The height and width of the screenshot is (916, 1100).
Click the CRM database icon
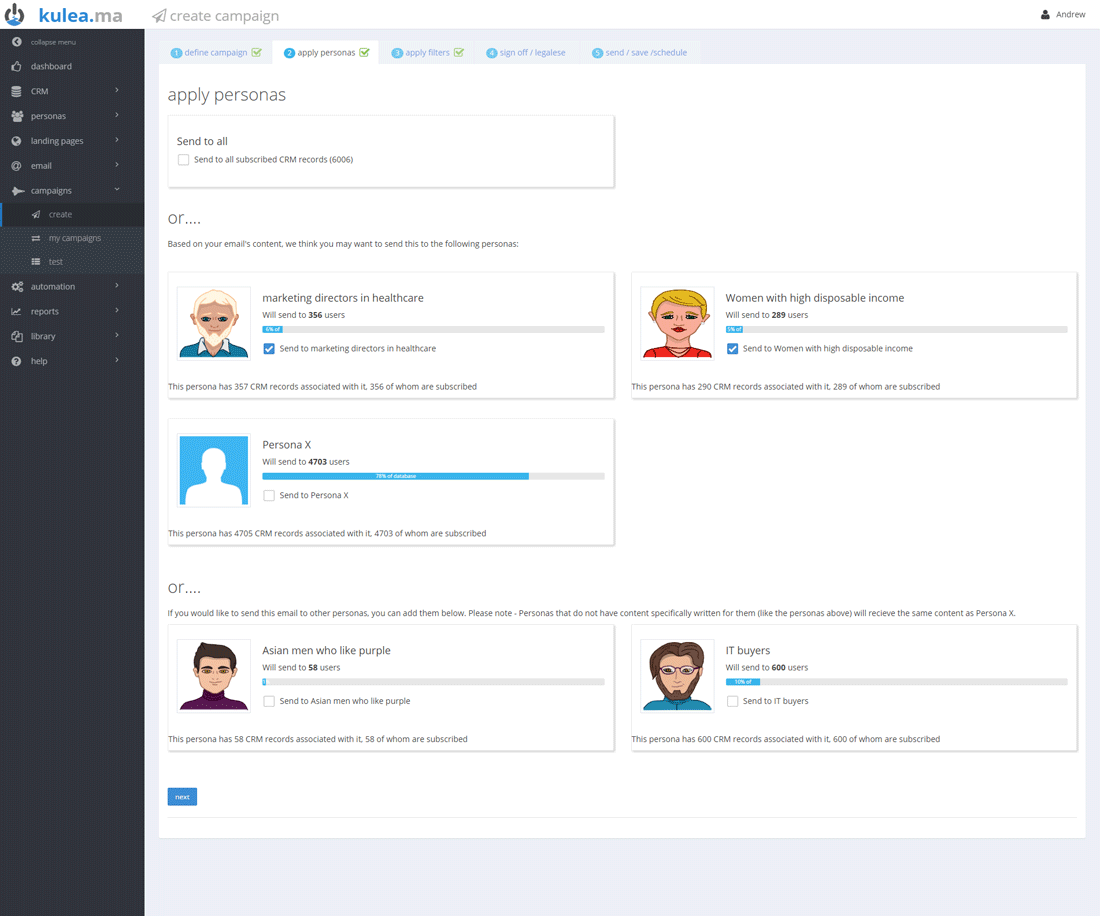coord(16,91)
